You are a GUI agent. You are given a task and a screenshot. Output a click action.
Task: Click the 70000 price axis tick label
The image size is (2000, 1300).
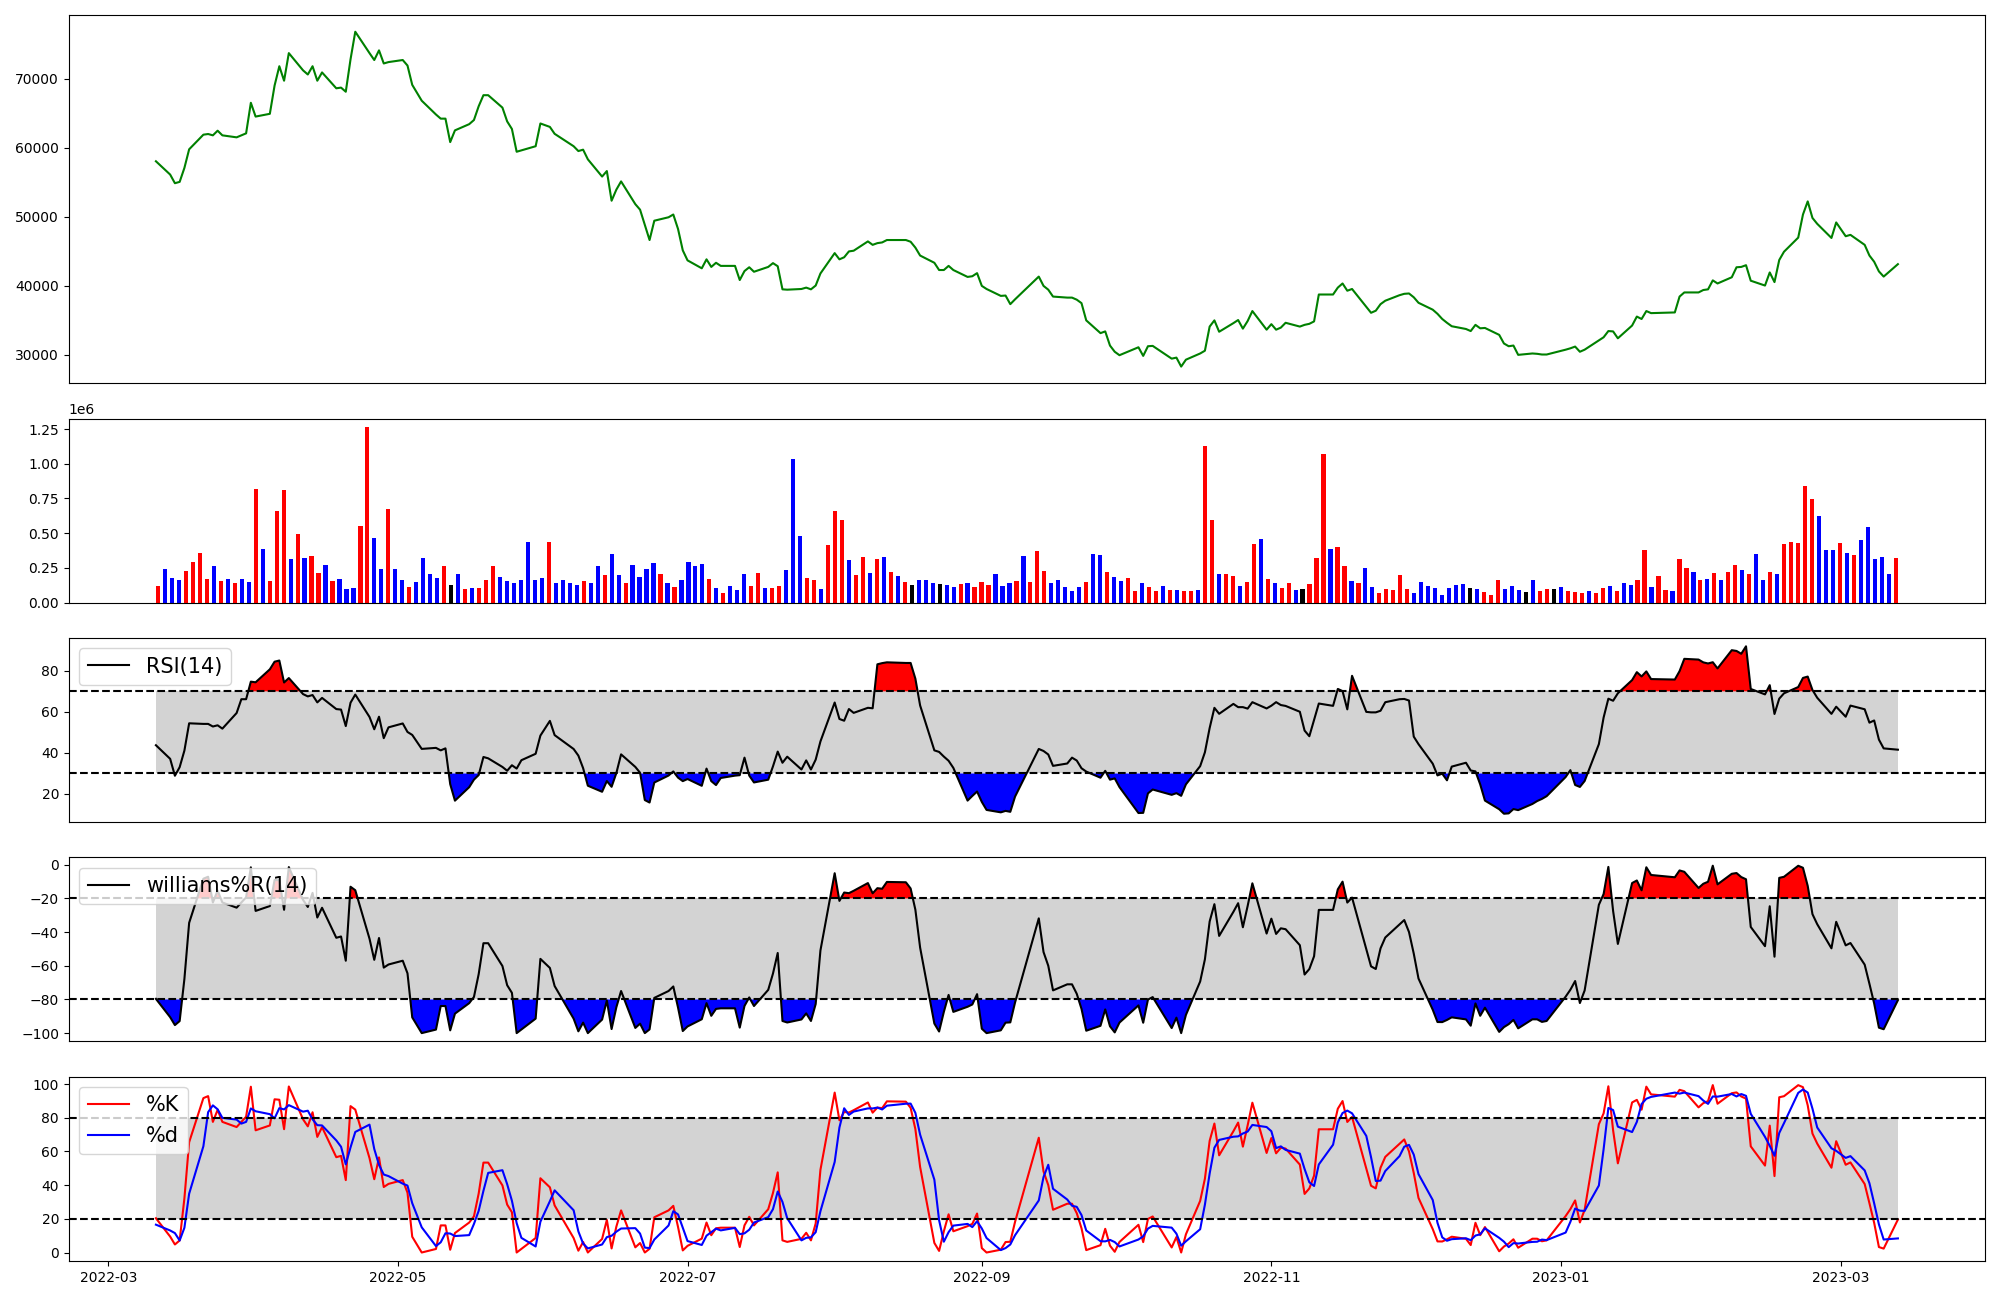pyautogui.click(x=37, y=79)
